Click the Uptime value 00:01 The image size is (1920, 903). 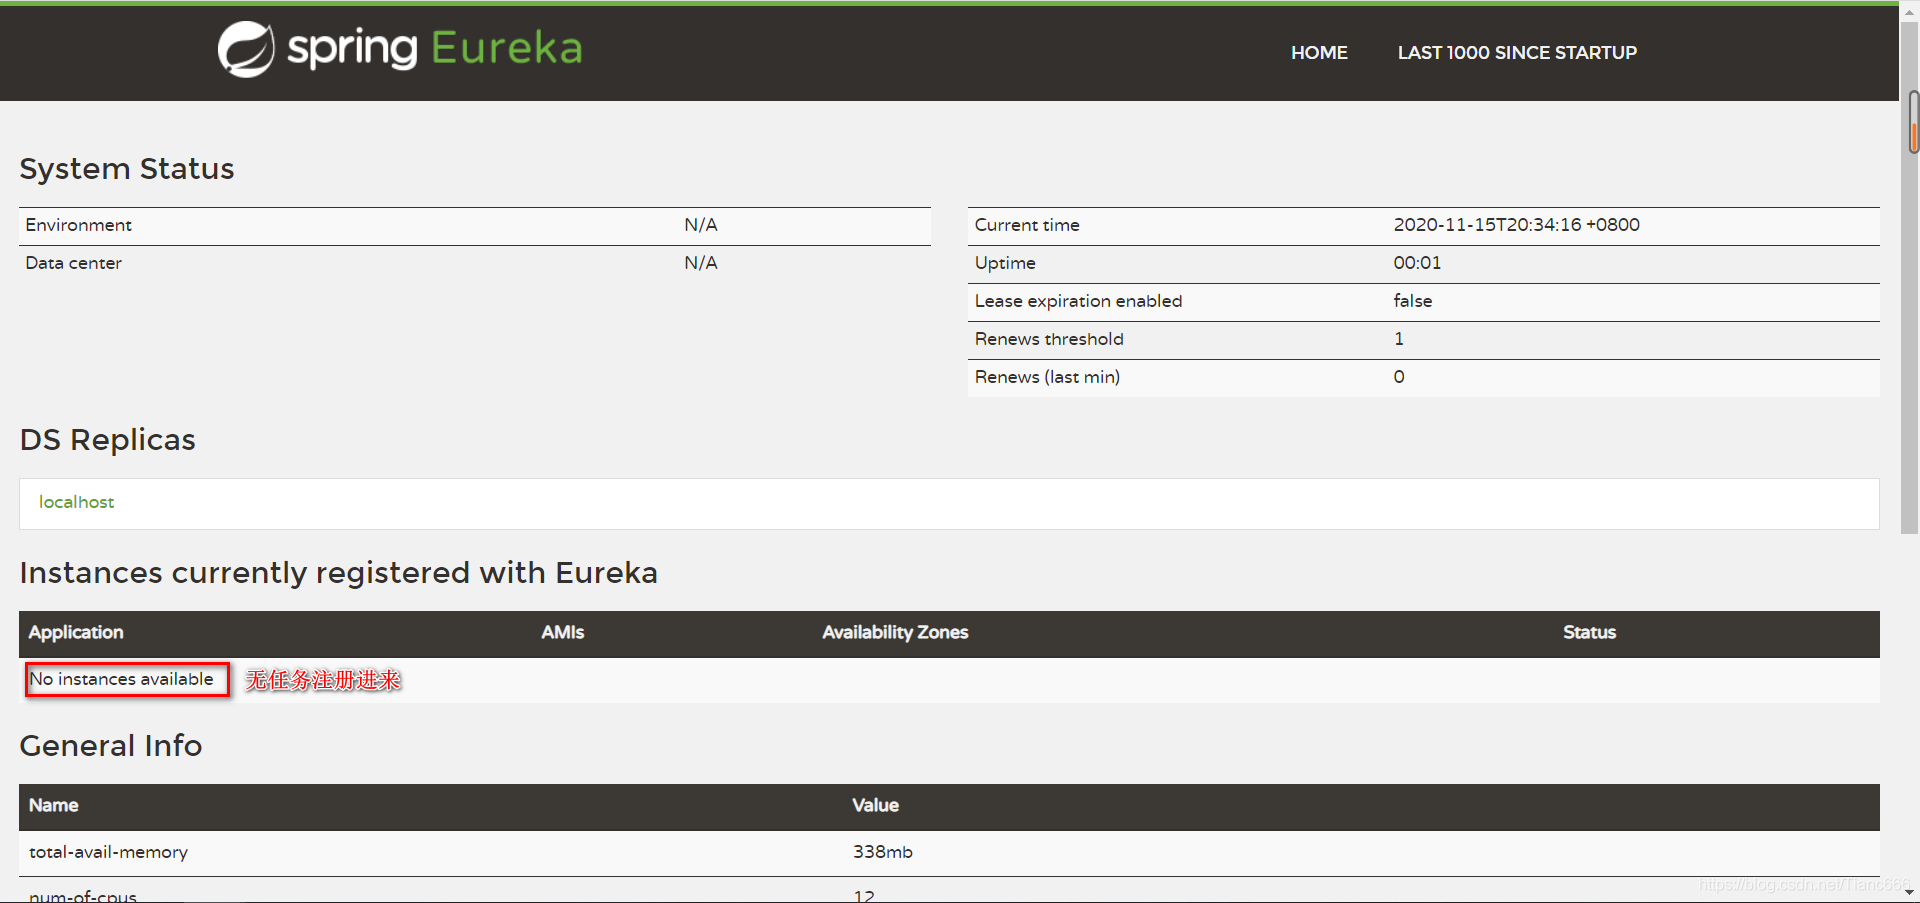(1417, 263)
